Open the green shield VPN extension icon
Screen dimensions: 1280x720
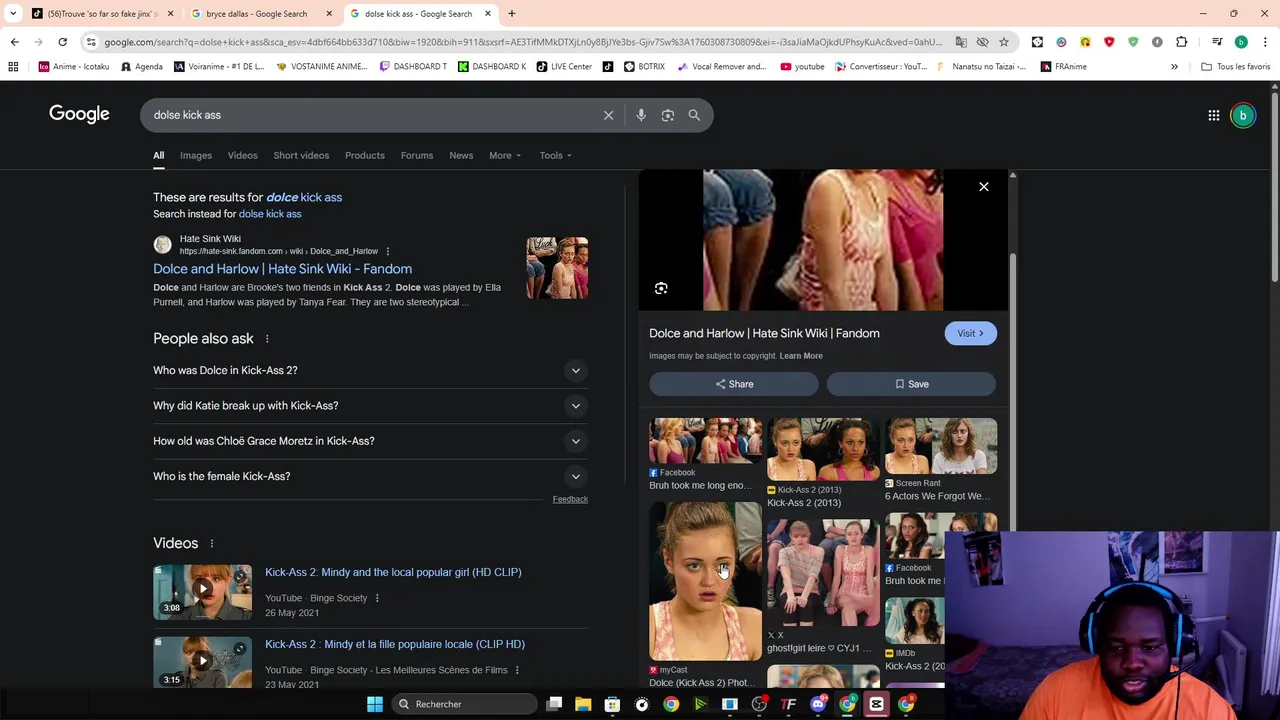[x=1133, y=42]
